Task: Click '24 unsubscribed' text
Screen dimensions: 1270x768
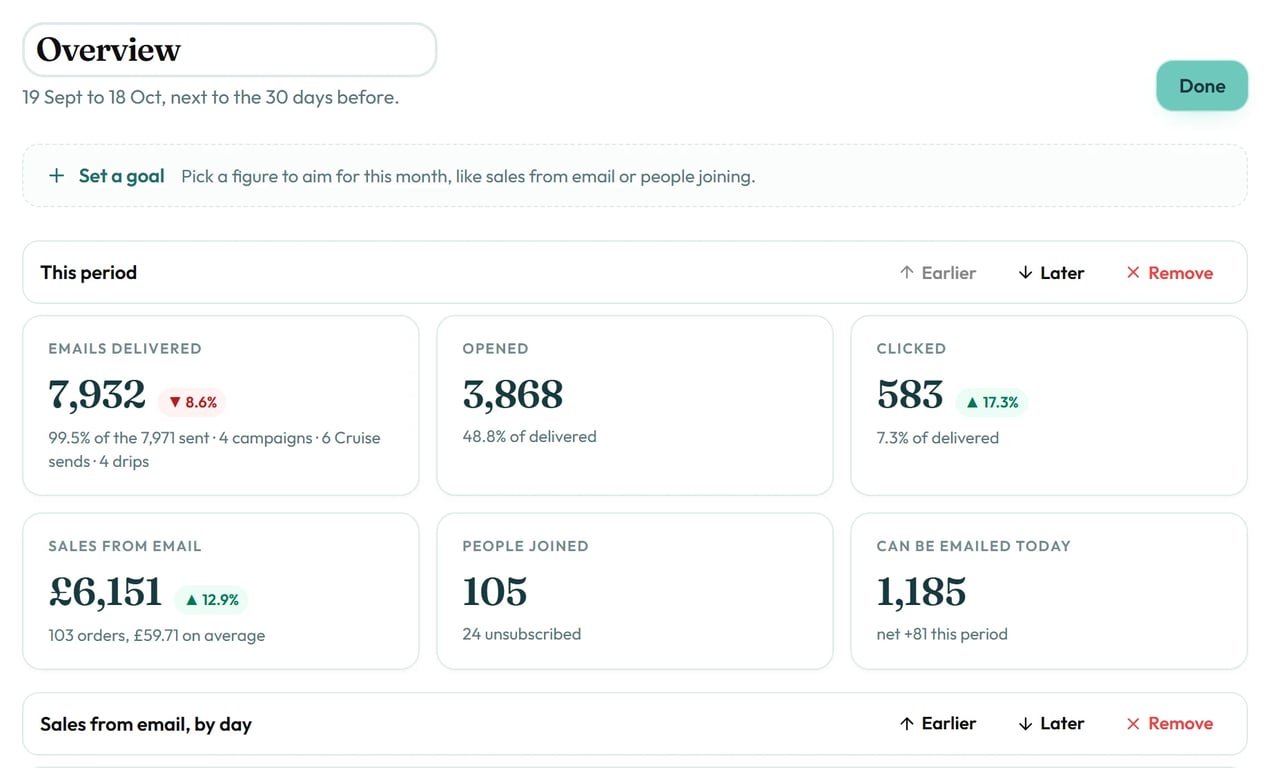Action: pyautogui.click(x=521, y=634)
